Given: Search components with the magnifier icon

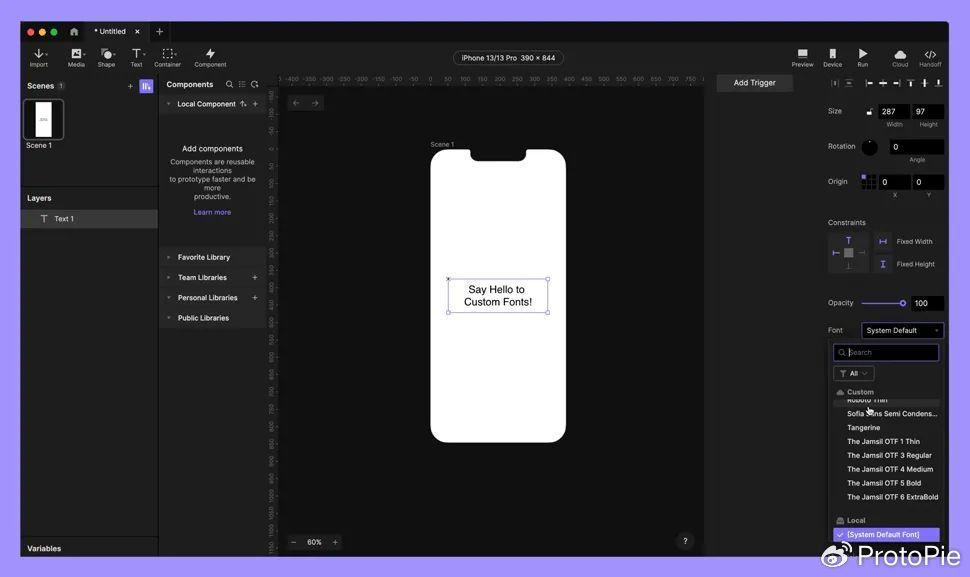Looking at the screenshot, I should click(230, 84).
